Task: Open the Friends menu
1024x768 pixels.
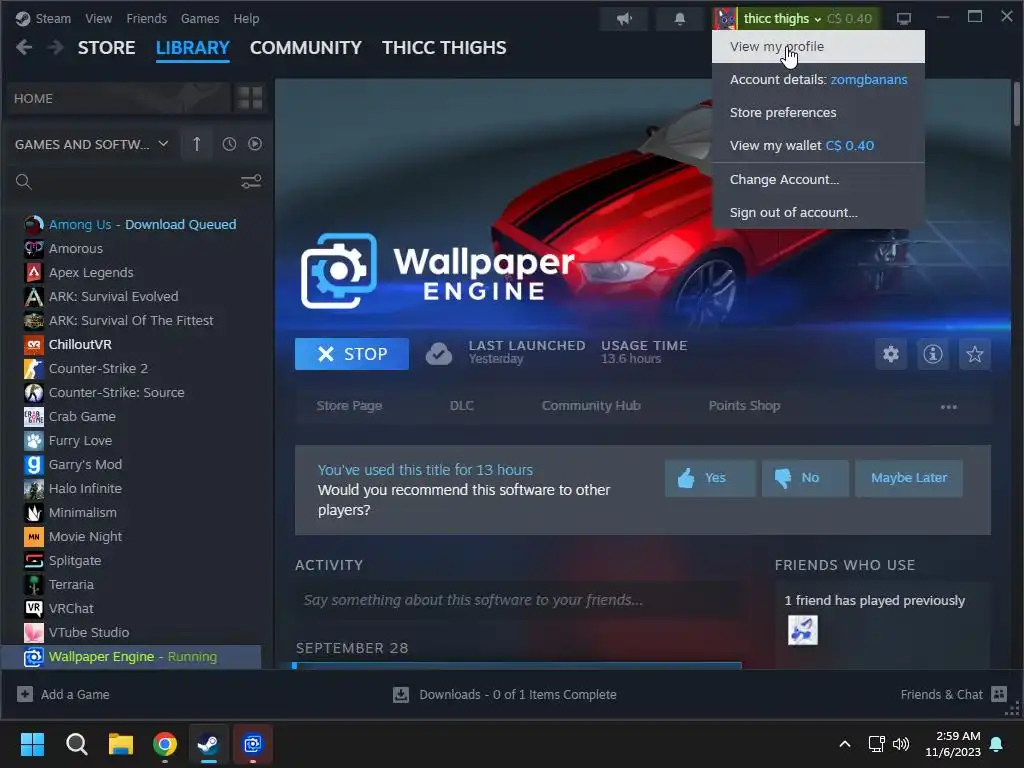Action: tap(146, 19)
